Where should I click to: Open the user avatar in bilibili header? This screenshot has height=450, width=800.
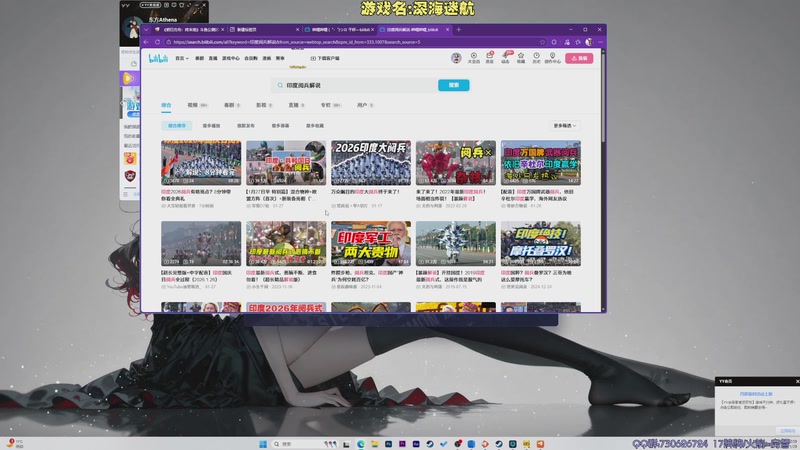[x=456, y=58]
